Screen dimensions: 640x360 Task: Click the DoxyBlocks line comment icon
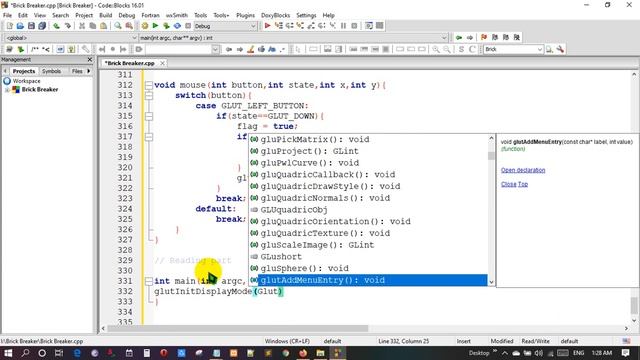pyautogui.click(x=46, y=49)
